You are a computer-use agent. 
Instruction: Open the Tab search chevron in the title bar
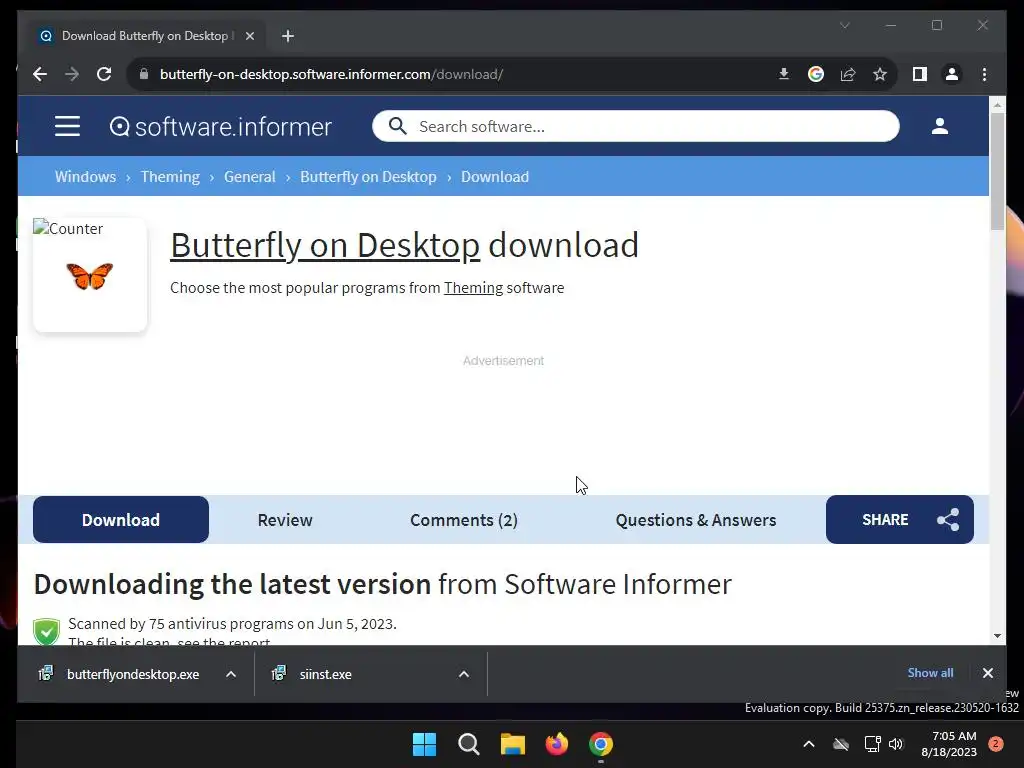coord(844,25)
